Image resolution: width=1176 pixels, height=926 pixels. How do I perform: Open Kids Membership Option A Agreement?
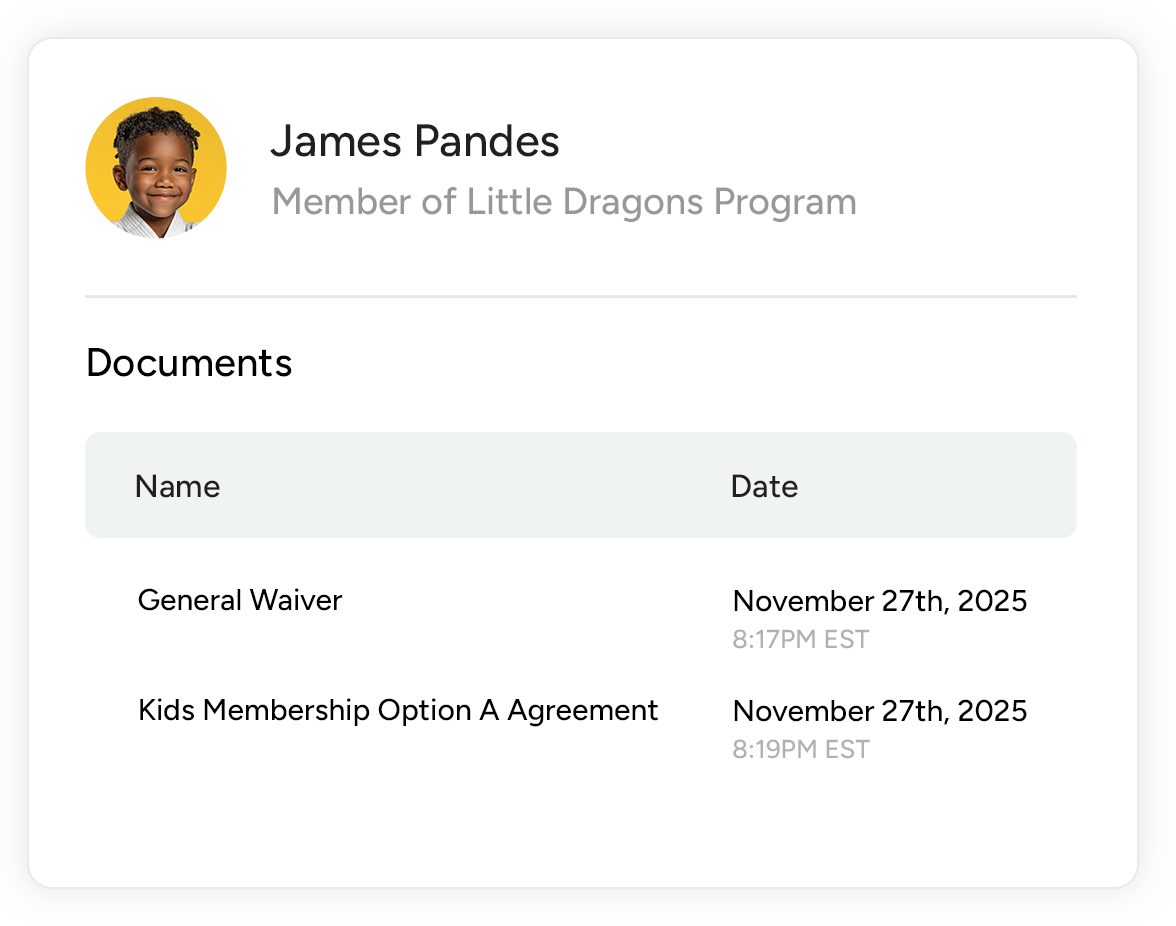pos(398,710)
